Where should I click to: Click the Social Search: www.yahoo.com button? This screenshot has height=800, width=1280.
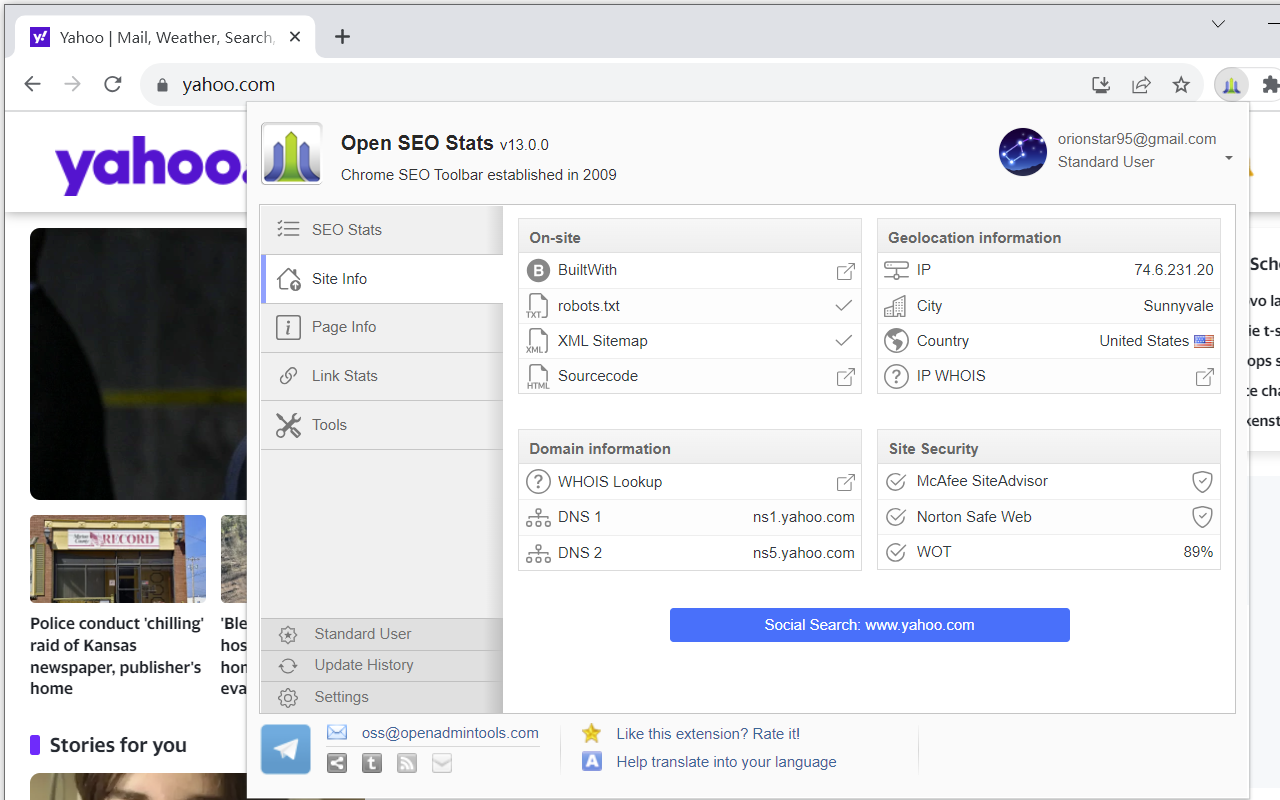tap(869, 625)
